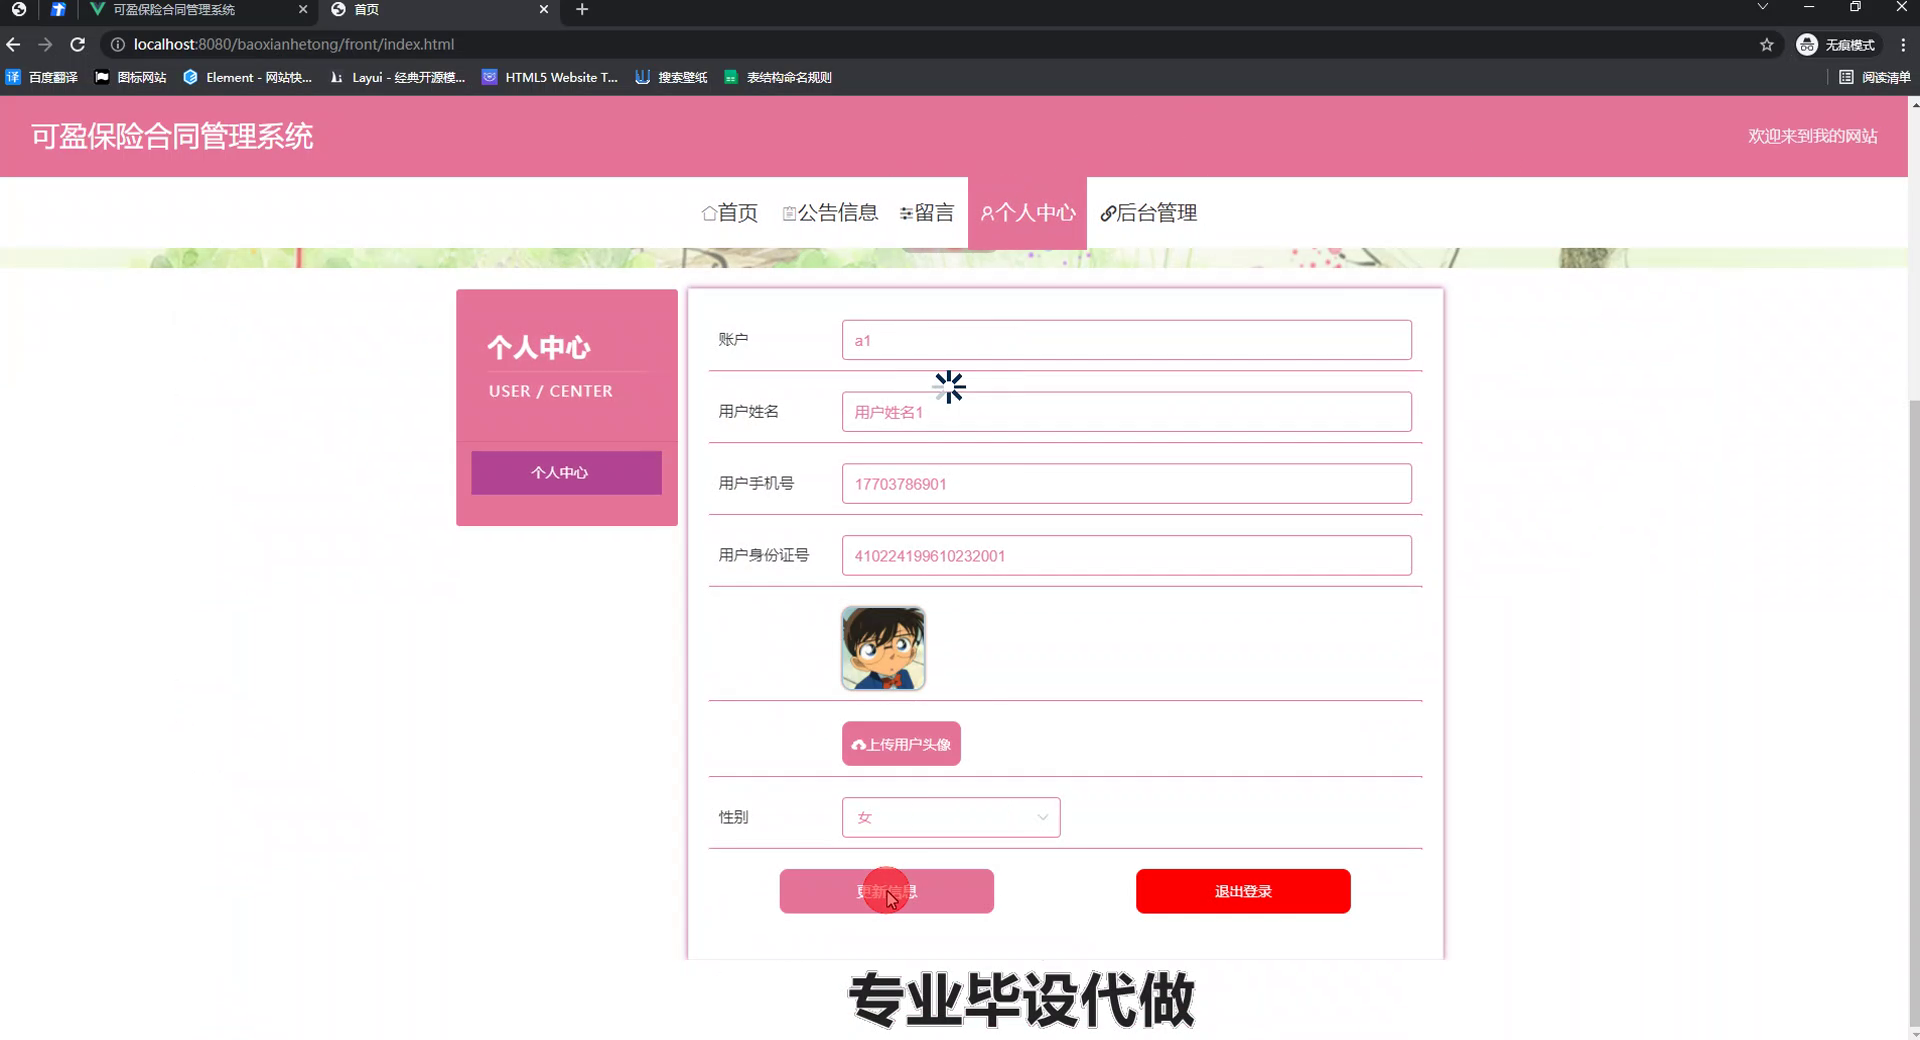The image size is (1920, 1040).
Task: Close the 首页 tab
Action: click(543, 9)
